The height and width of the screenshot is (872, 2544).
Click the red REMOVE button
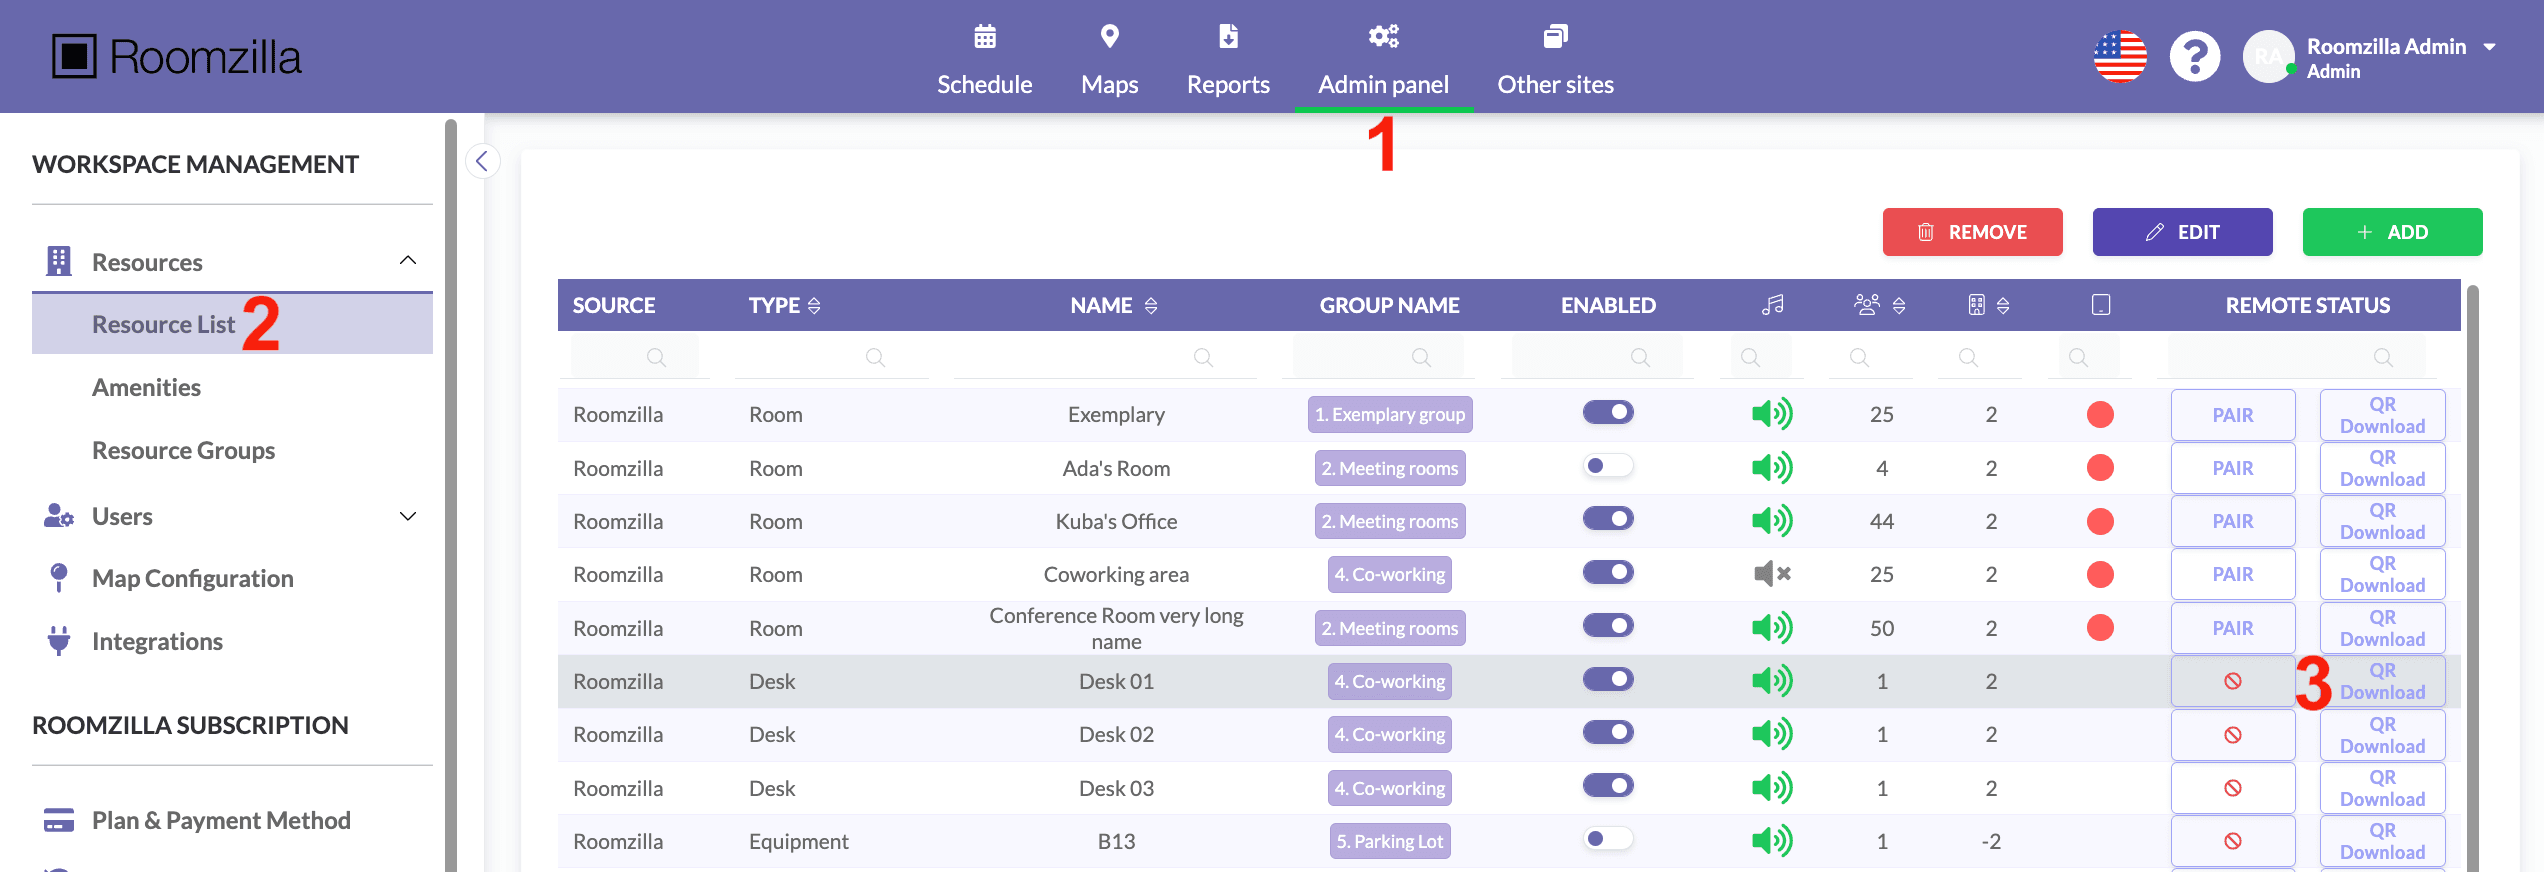(1971, 232)
